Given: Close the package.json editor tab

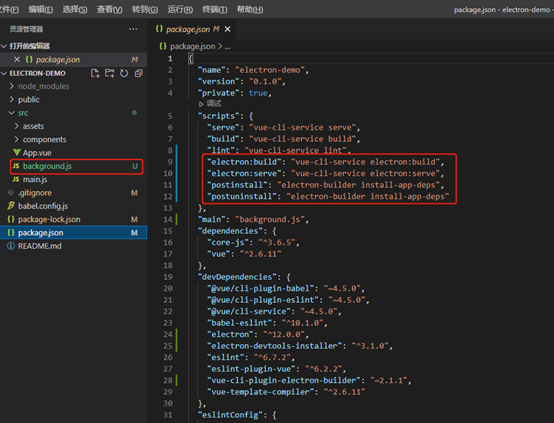Looking at the screenshot, I should 228,29.
